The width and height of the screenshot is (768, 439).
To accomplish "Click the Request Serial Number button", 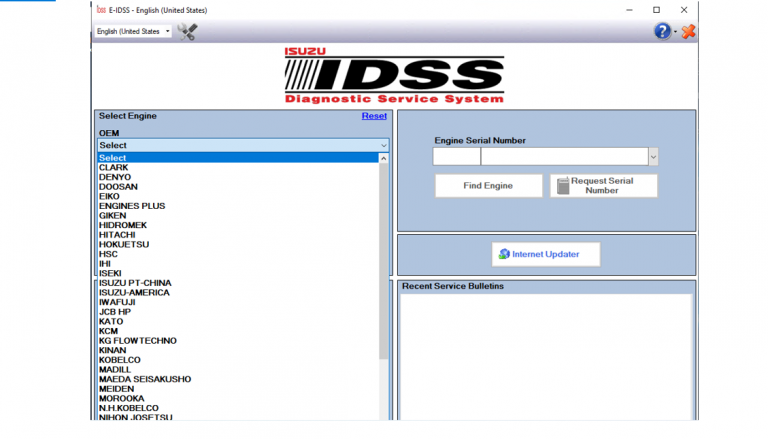I will pyautogui.click(x=603, y=186).
